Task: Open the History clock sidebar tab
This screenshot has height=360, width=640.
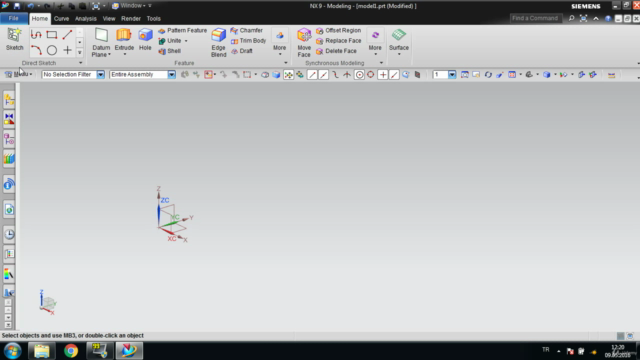Action: tap(9, 235)
